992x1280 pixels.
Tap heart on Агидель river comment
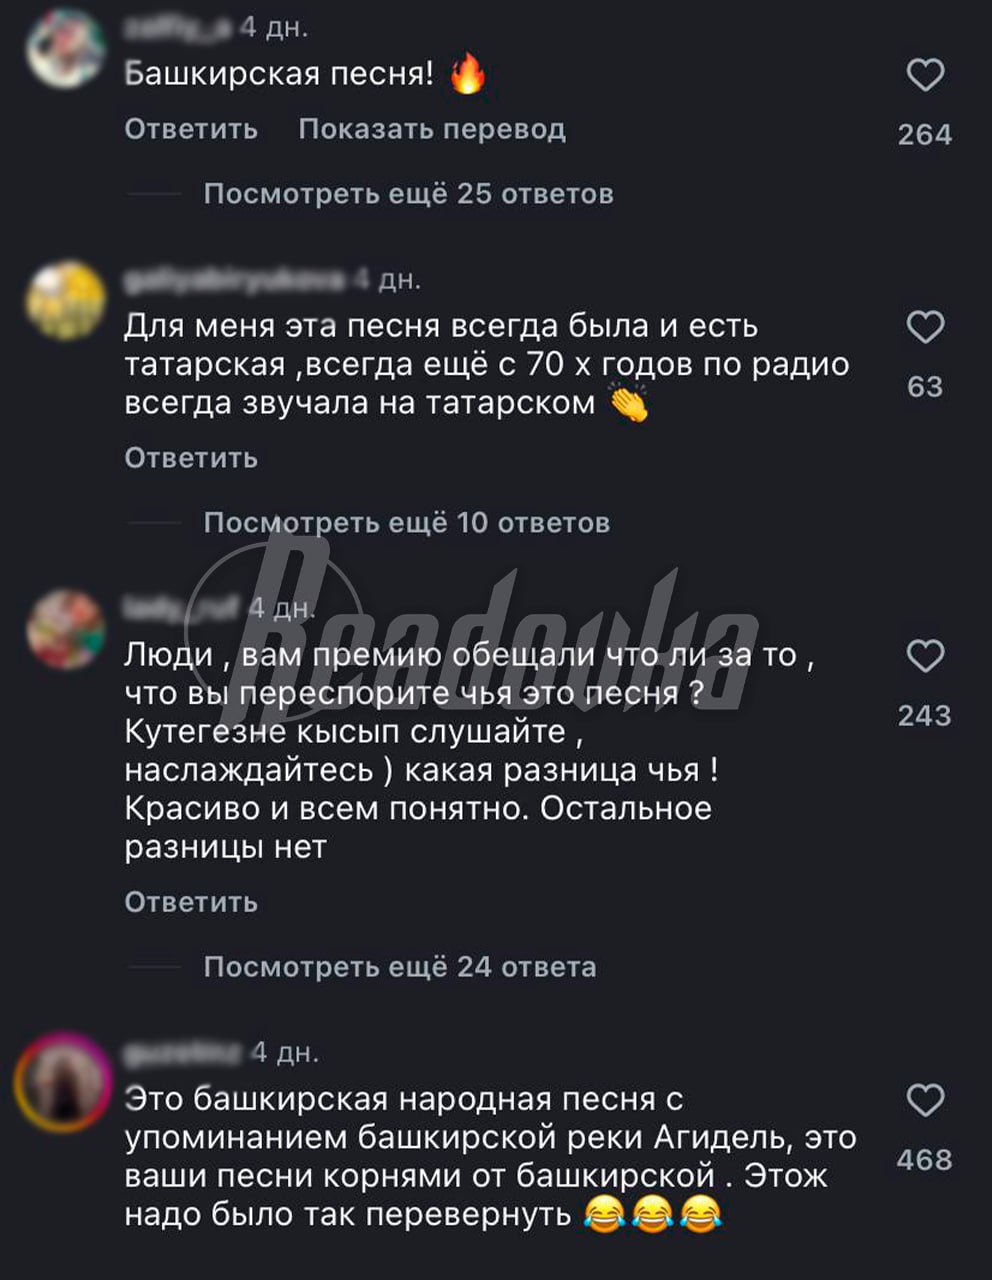[x=925, y=1100]
